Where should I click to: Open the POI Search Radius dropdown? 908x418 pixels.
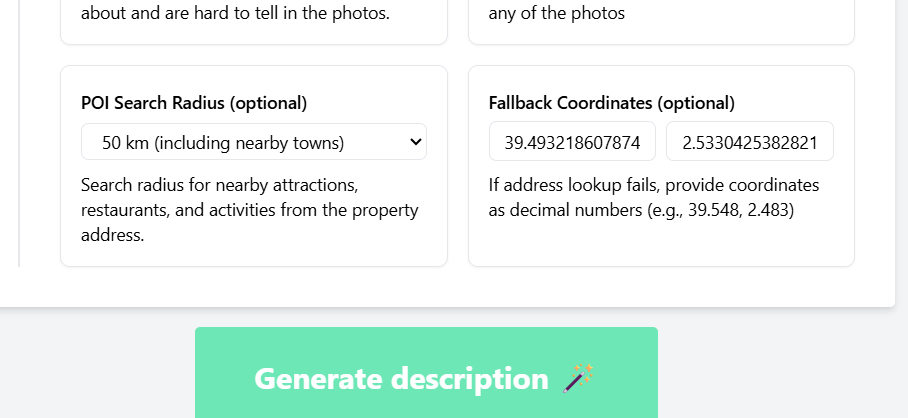click(254, 142)
